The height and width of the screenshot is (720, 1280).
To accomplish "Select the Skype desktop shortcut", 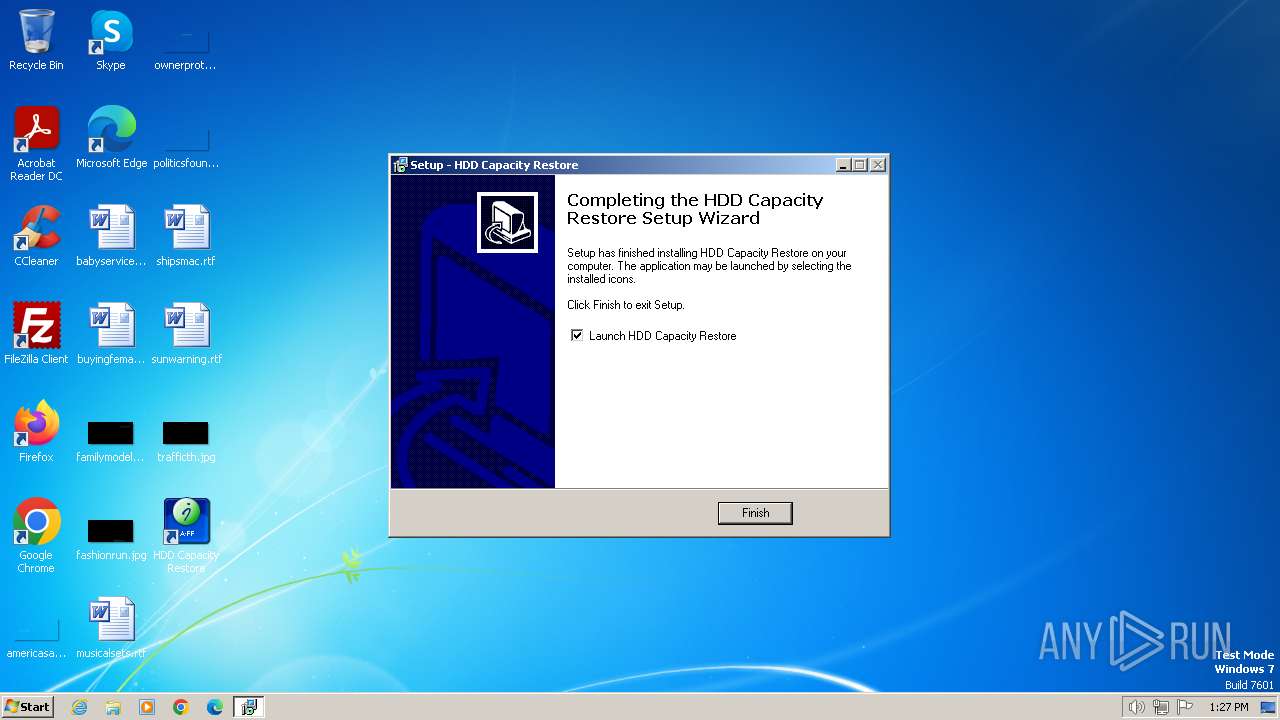I will (111, 40).
